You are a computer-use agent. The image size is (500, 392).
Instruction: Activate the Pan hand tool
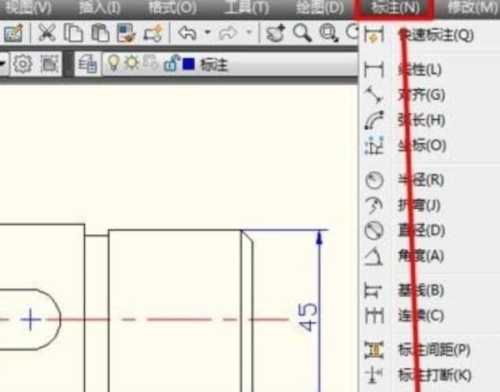(275, 33)
